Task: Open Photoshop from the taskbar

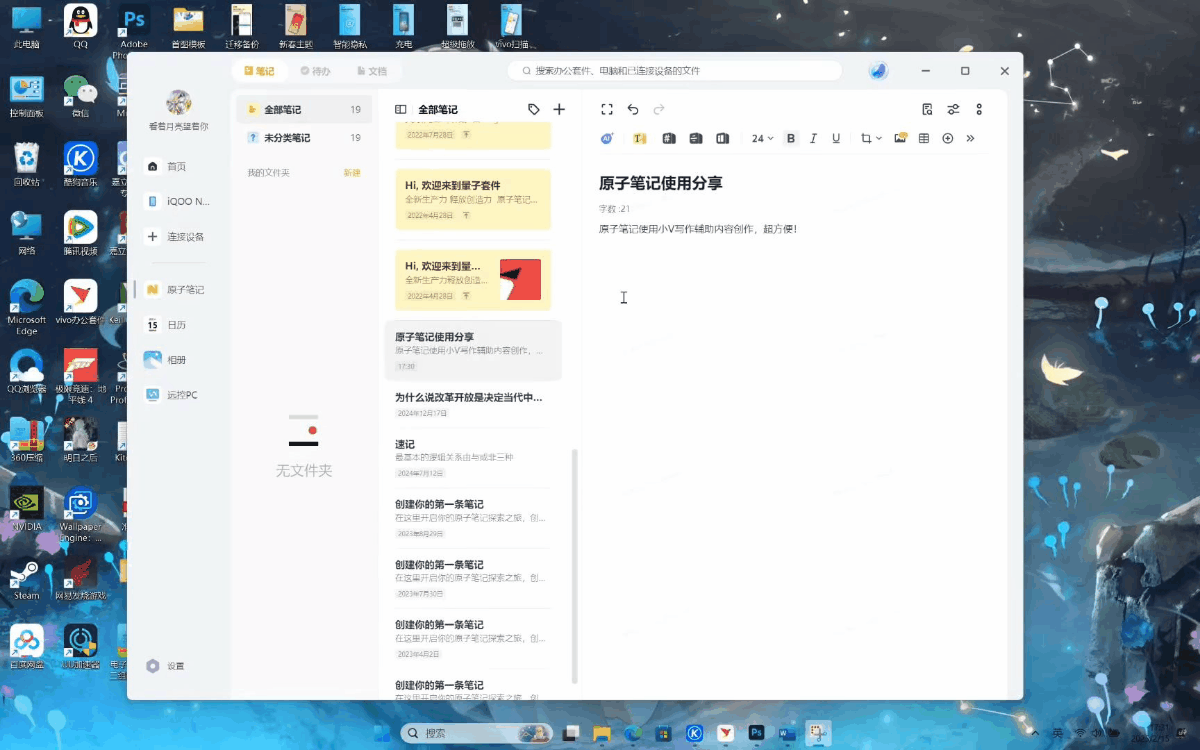Action: [x=756, y=733]
